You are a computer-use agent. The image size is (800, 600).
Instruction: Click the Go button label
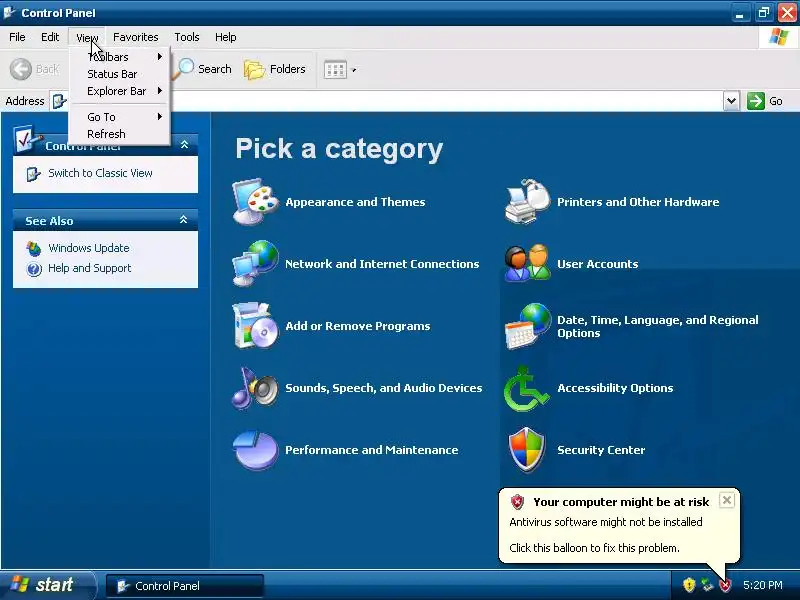(776, 101)
